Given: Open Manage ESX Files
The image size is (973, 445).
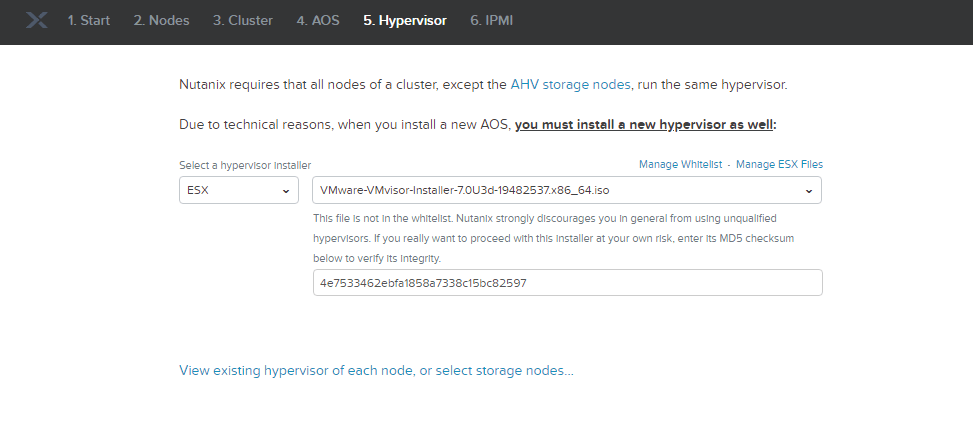Looking at the screenshot, I should (779, 164).
